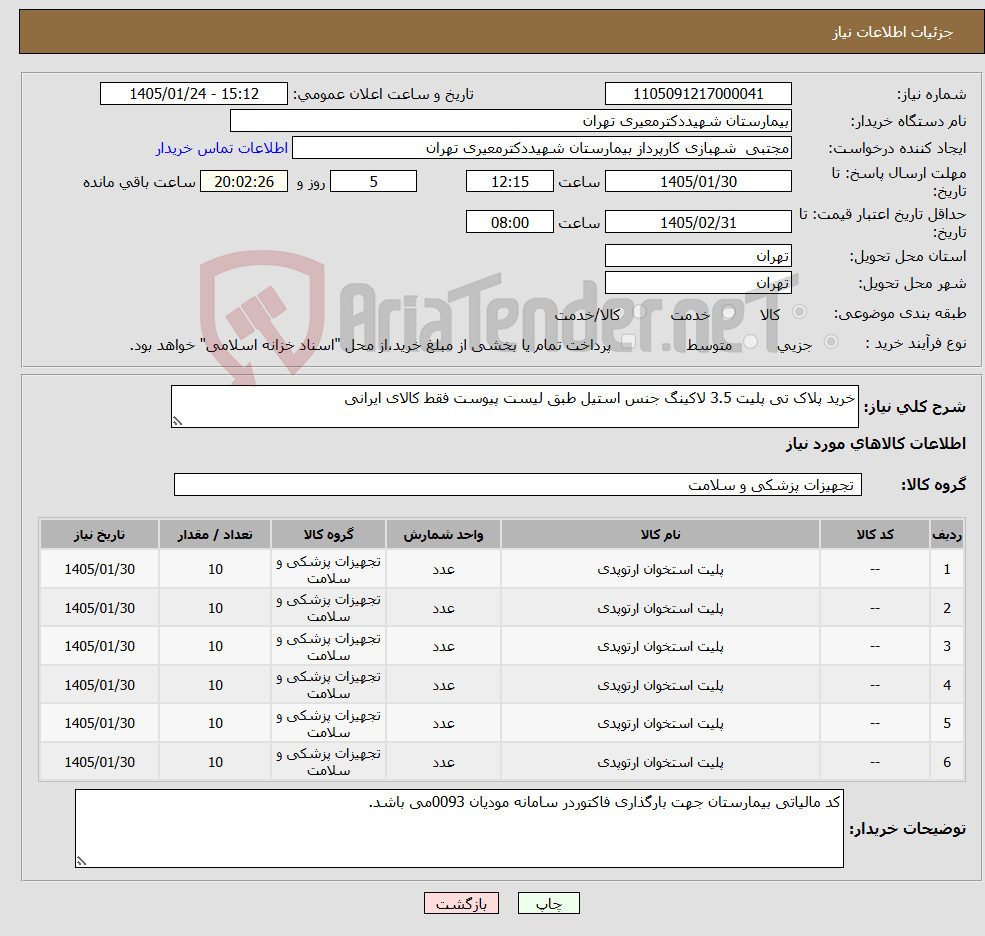Click row number 6 cell
Screen dimensions: 985x936
(947, 762)
